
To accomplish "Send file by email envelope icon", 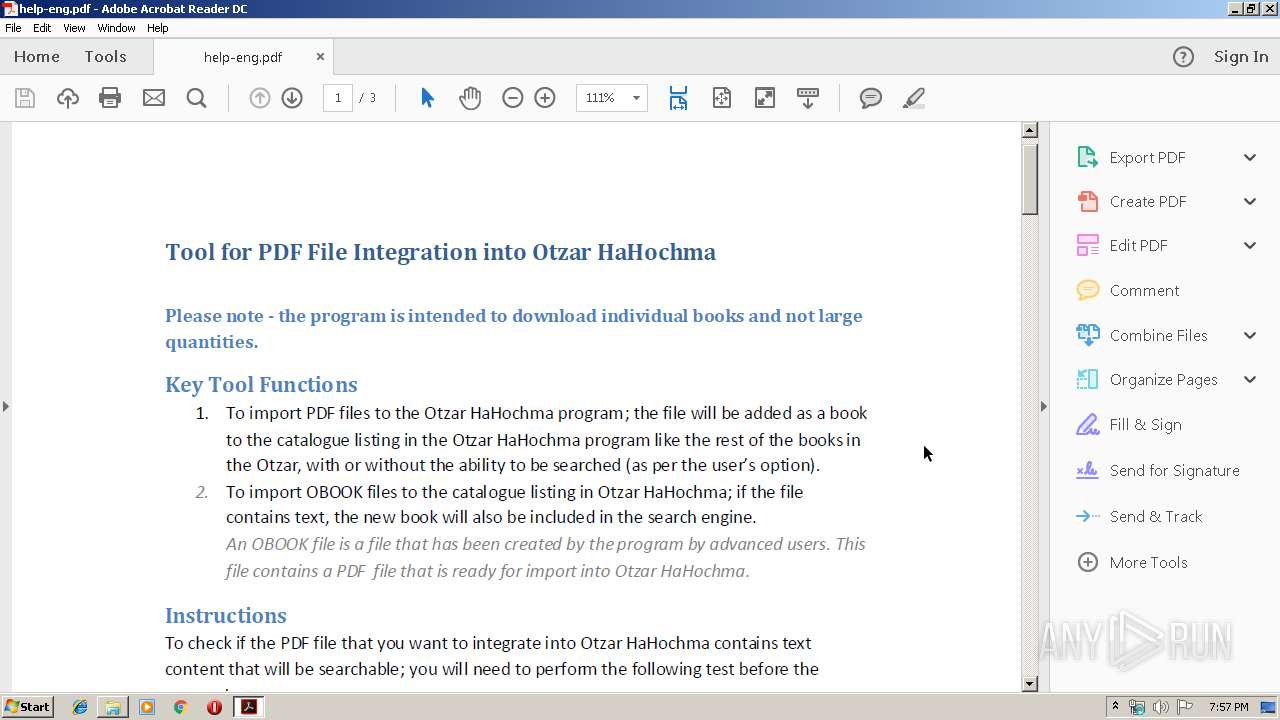I will click(x=154, y=98).
